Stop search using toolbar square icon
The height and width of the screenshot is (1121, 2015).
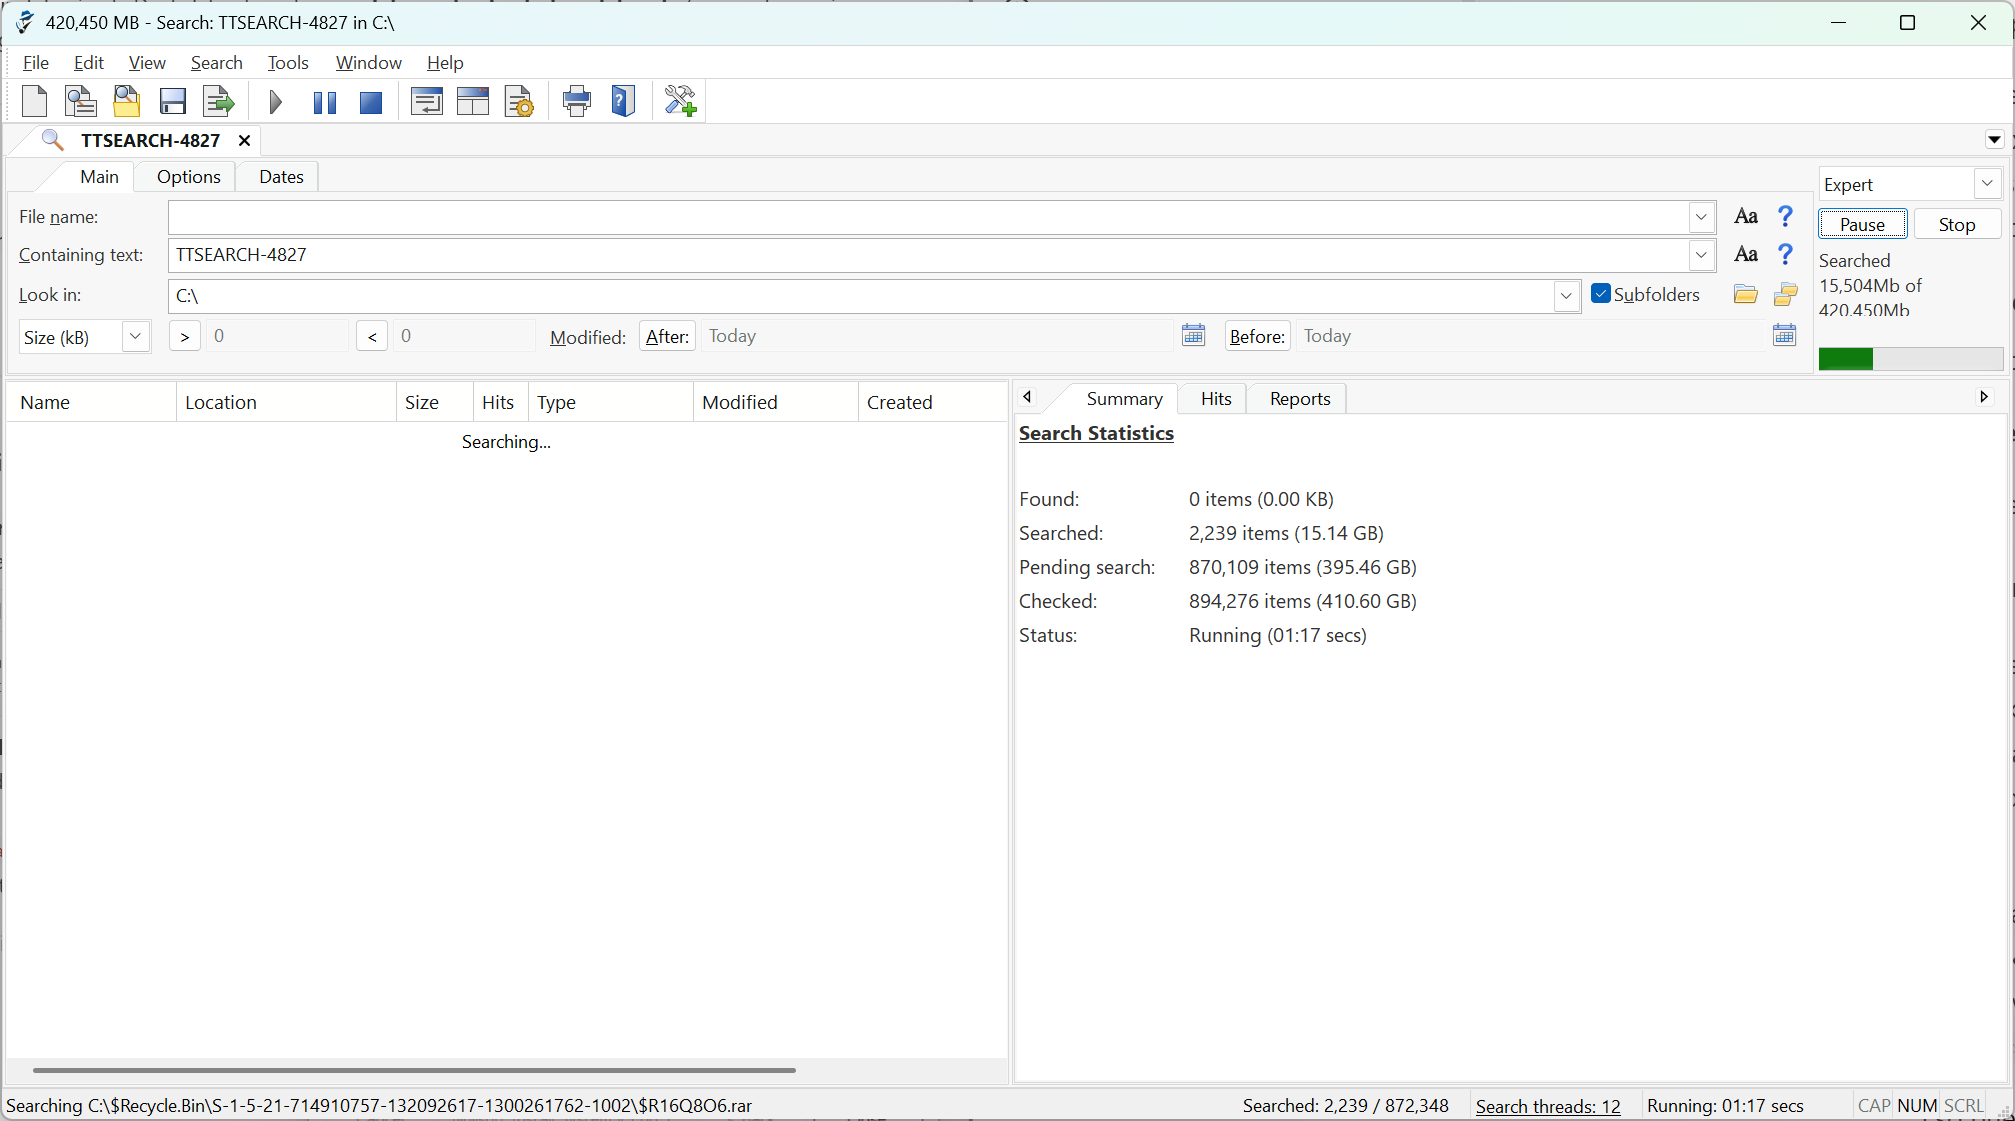[371, 102]
